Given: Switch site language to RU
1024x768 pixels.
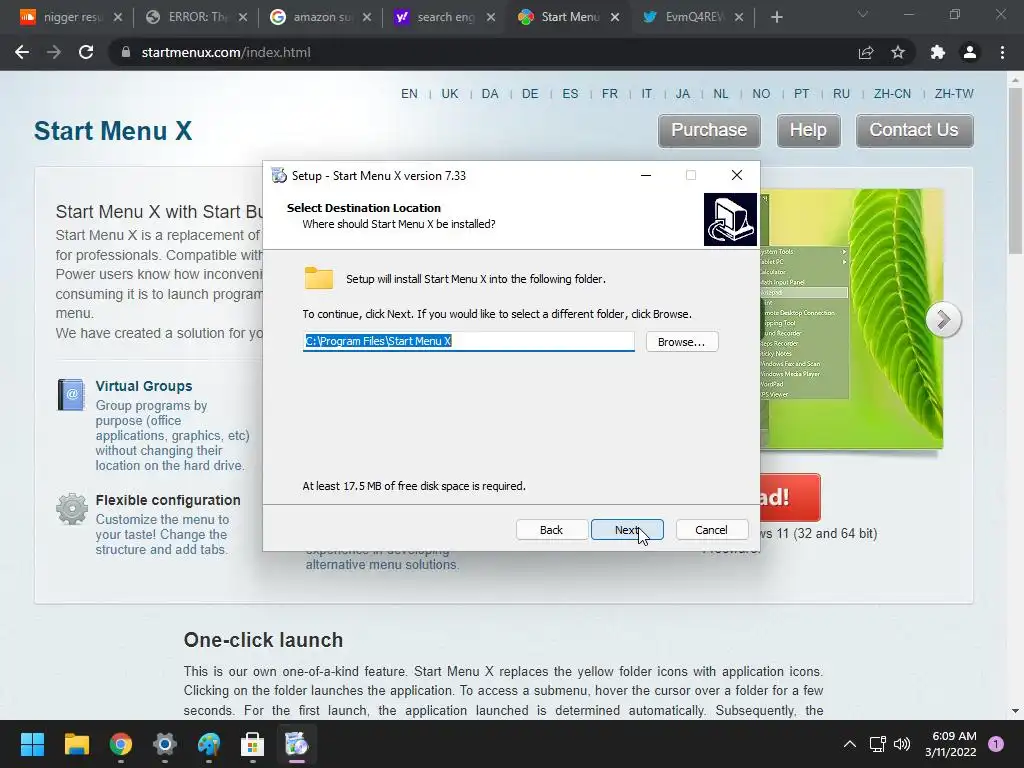Looking at the screenshot, I should pyautogui.click(x=841, y=93).
